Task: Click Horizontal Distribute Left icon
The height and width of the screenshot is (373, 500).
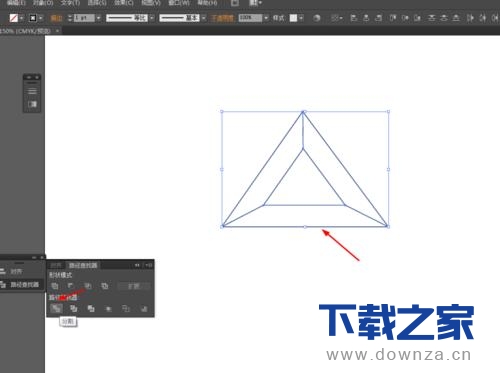Action: coord(470,18)
